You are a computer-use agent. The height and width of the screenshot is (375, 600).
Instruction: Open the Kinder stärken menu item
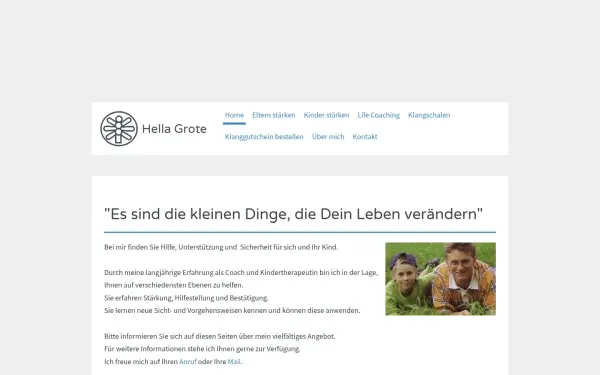tap(326, 115)
